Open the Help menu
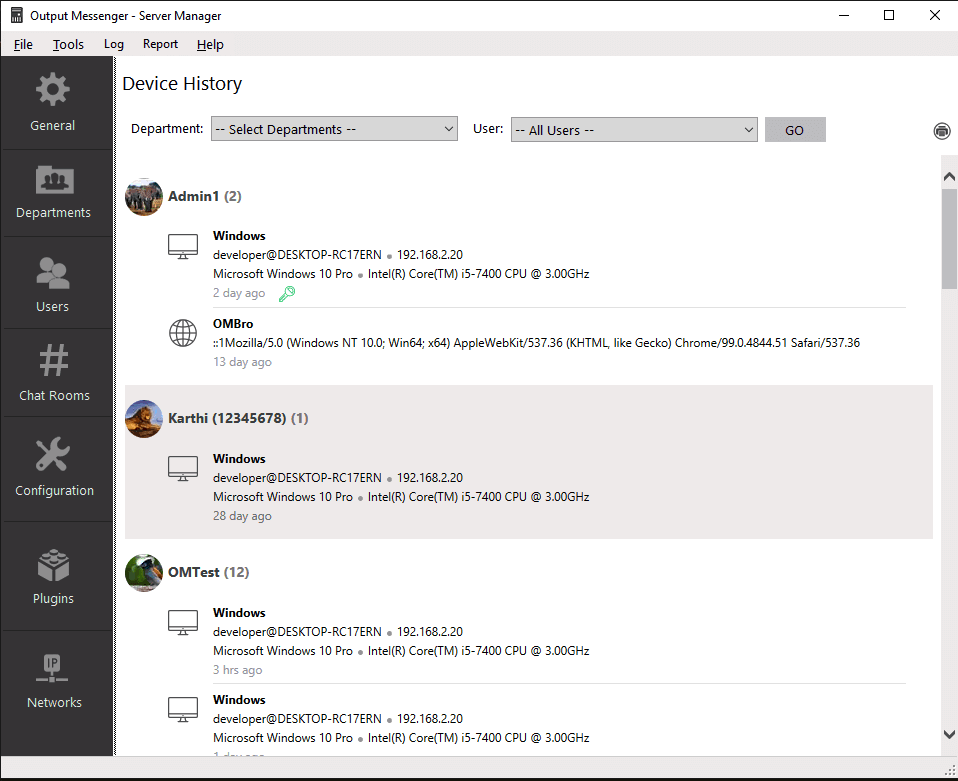This screenshot has height=781, width=958. coord(210,45)
